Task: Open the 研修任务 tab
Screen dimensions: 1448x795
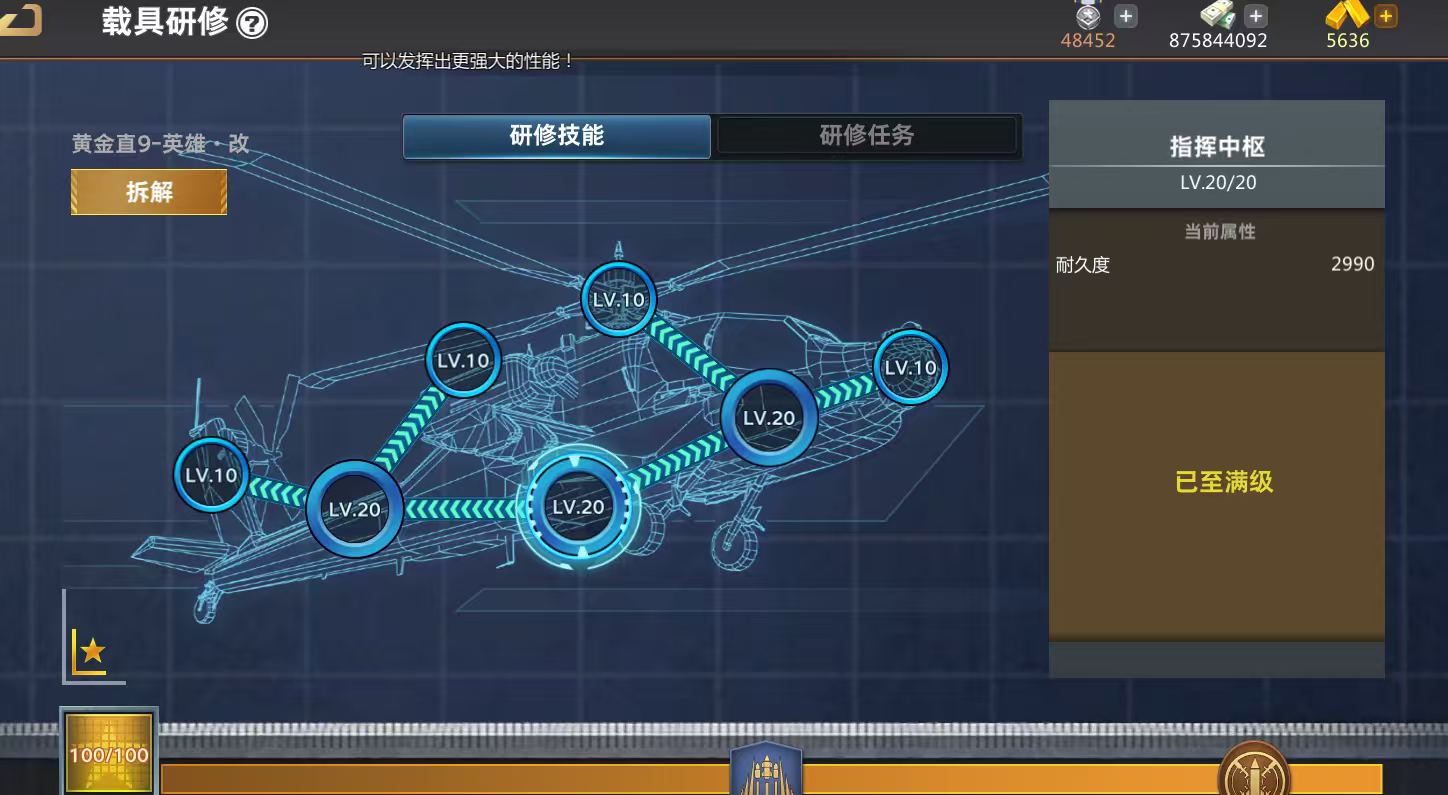Action: tap(866, 136)
